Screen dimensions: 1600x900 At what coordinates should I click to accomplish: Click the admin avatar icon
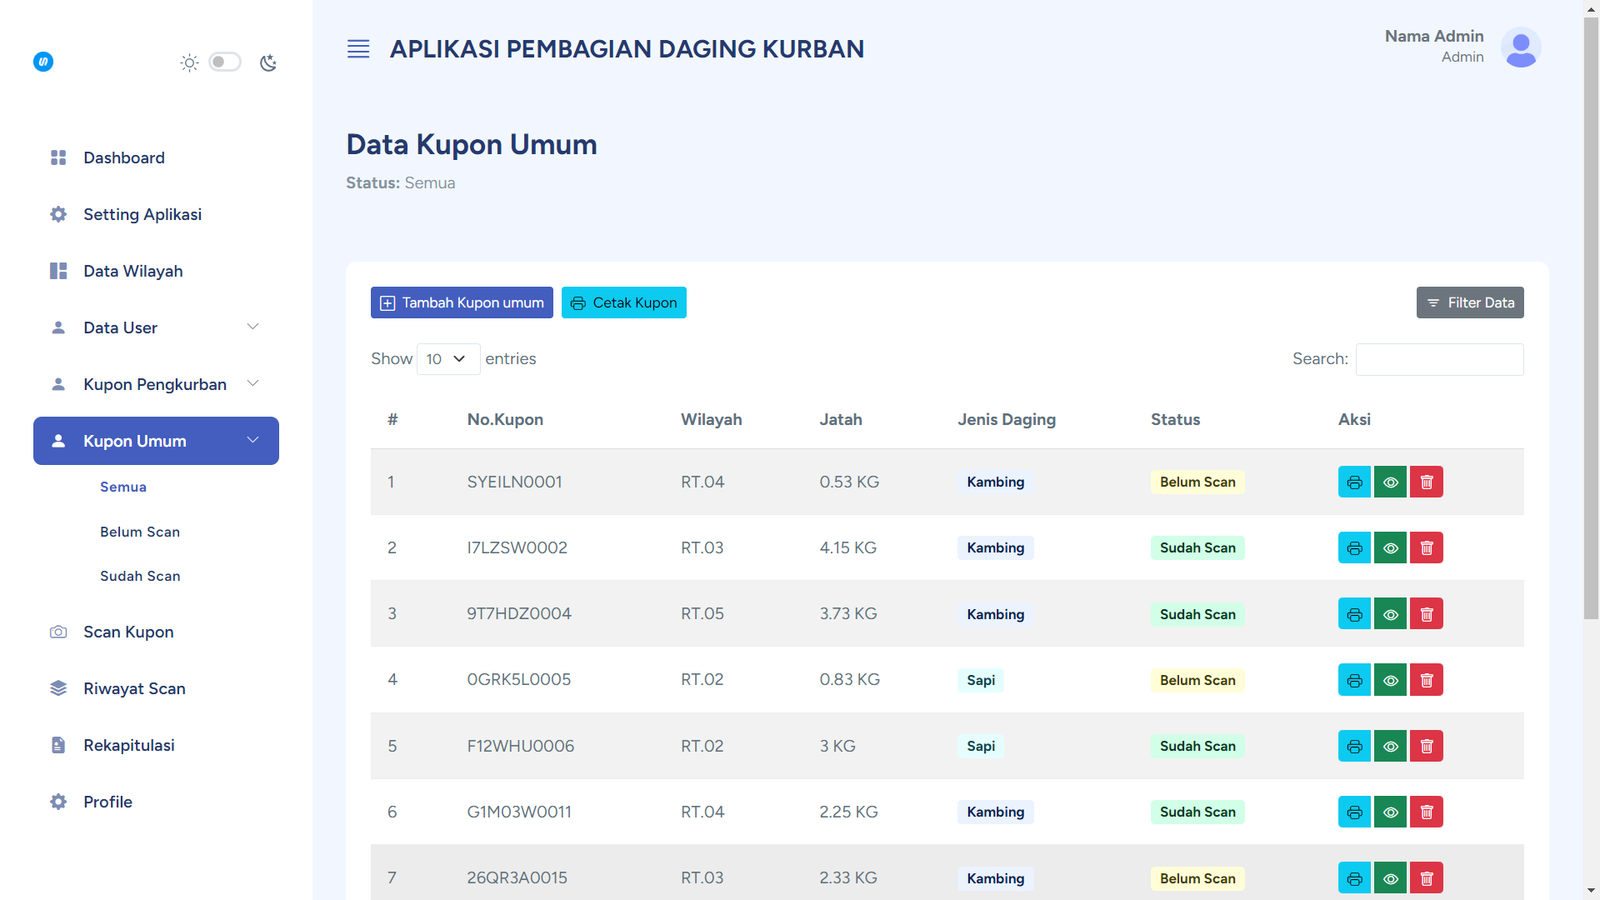pyautogui.click(x=1520, y=47)
